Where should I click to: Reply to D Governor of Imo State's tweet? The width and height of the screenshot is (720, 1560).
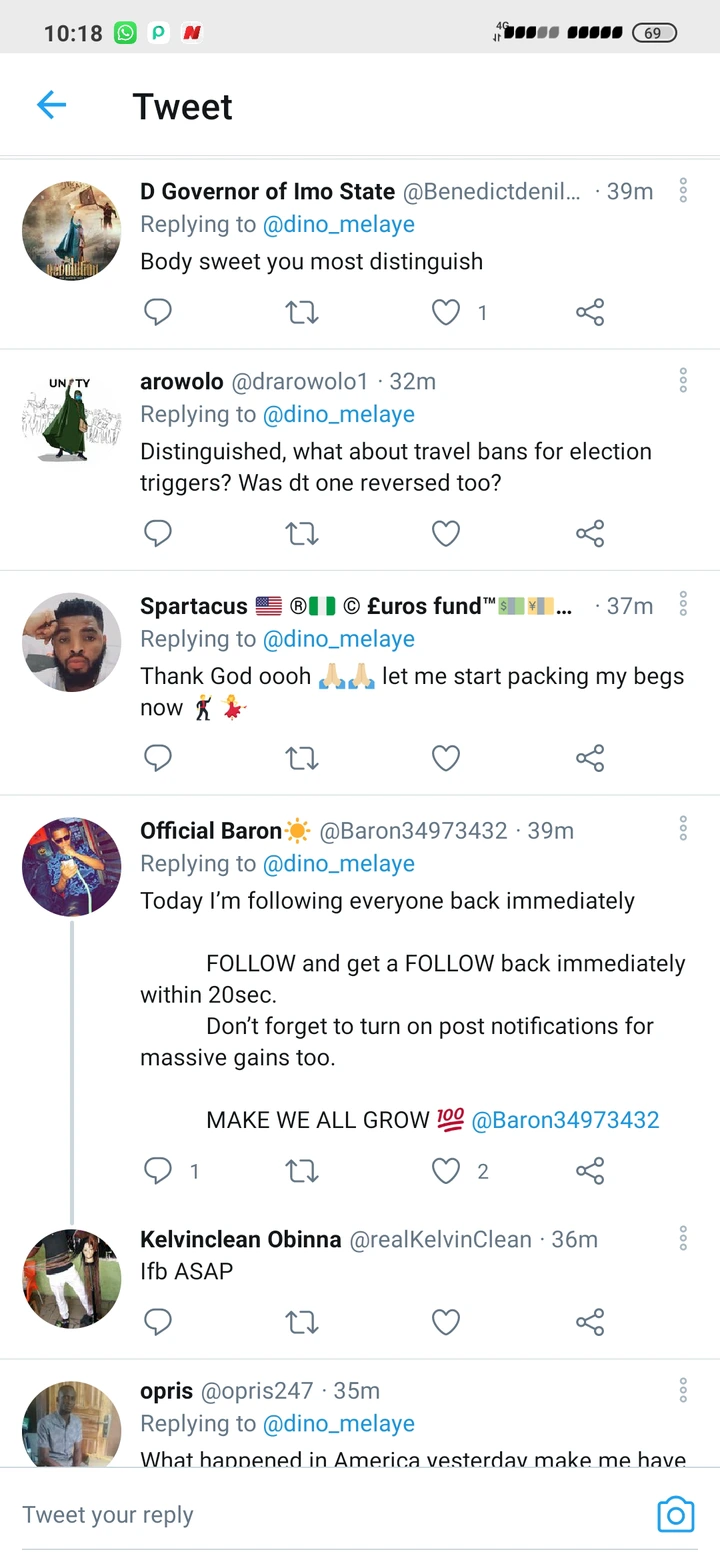point(158,313)
